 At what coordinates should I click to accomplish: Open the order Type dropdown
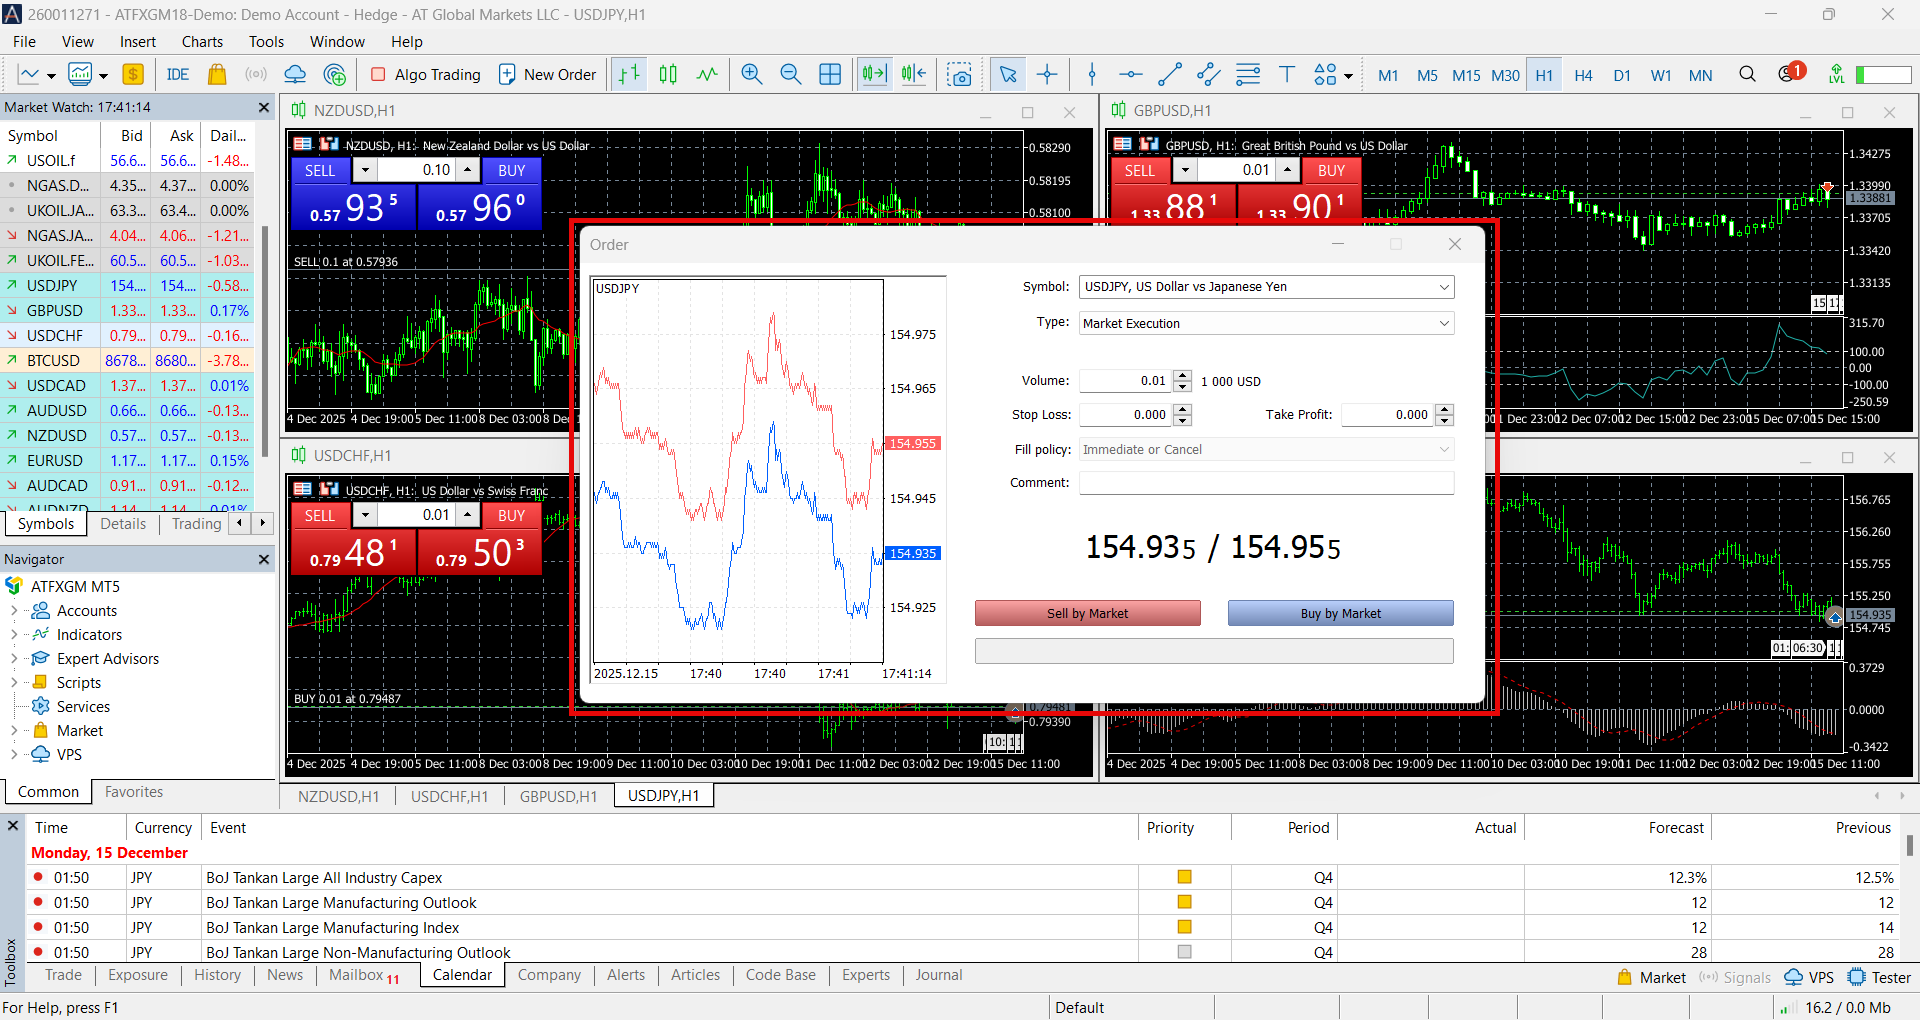1444,323
